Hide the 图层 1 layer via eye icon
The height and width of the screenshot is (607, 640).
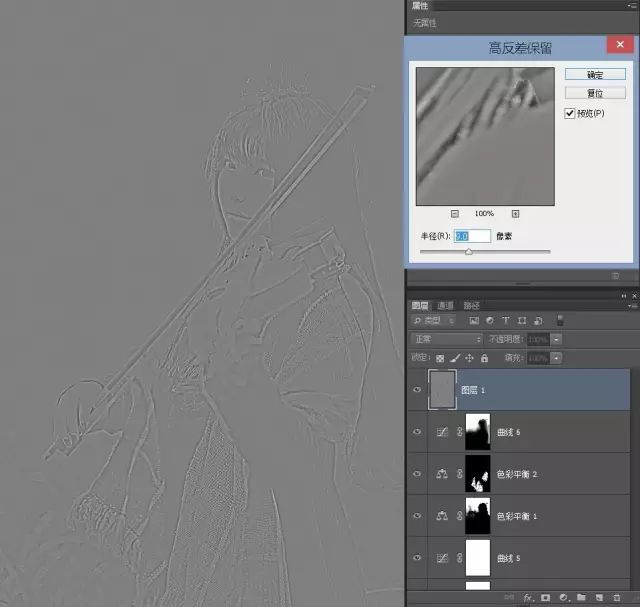(418, 390)
